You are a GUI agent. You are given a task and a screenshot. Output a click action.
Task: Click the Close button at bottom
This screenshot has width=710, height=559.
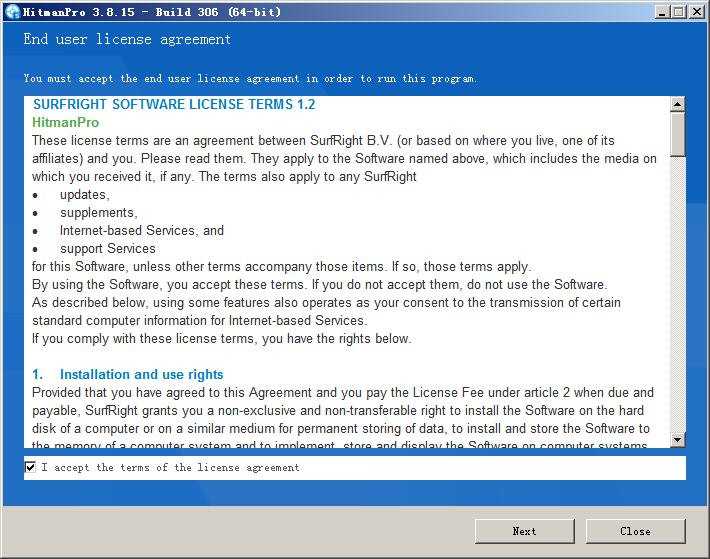tap(635, 531)
